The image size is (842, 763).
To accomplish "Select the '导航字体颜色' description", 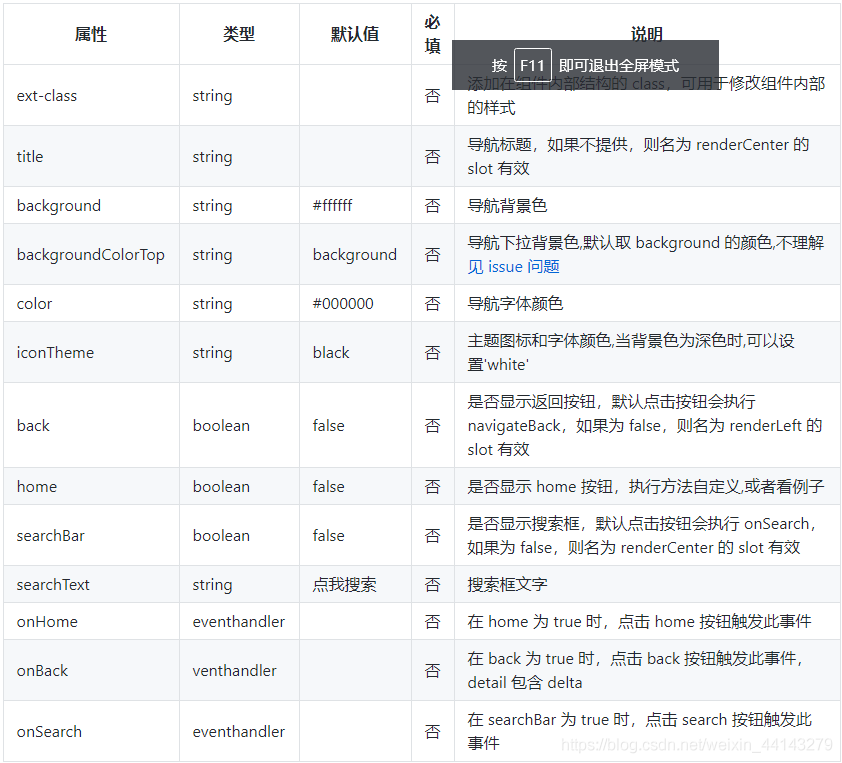I will [515, 303].
